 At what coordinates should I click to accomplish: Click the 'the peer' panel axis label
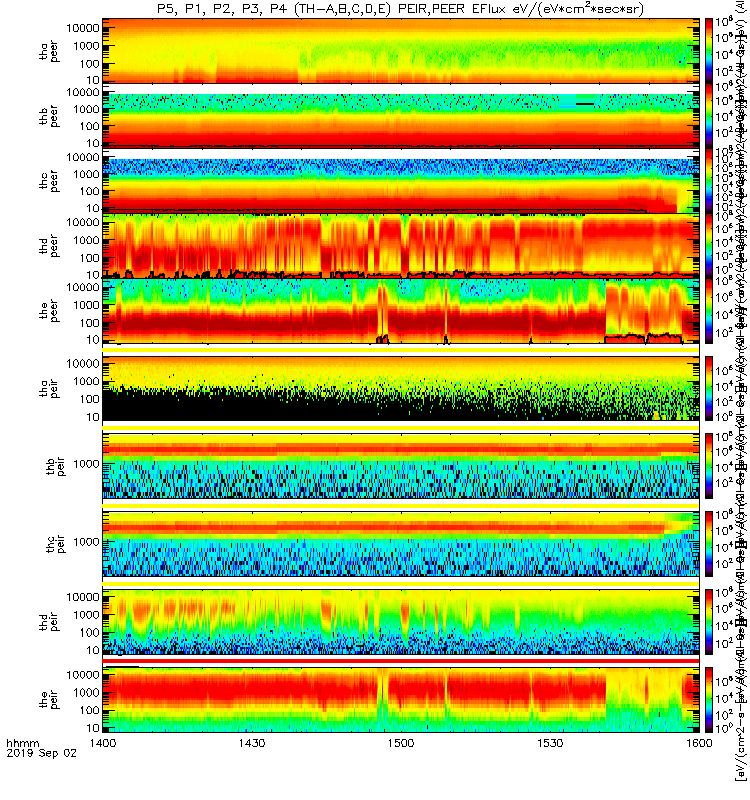(49, 311)
